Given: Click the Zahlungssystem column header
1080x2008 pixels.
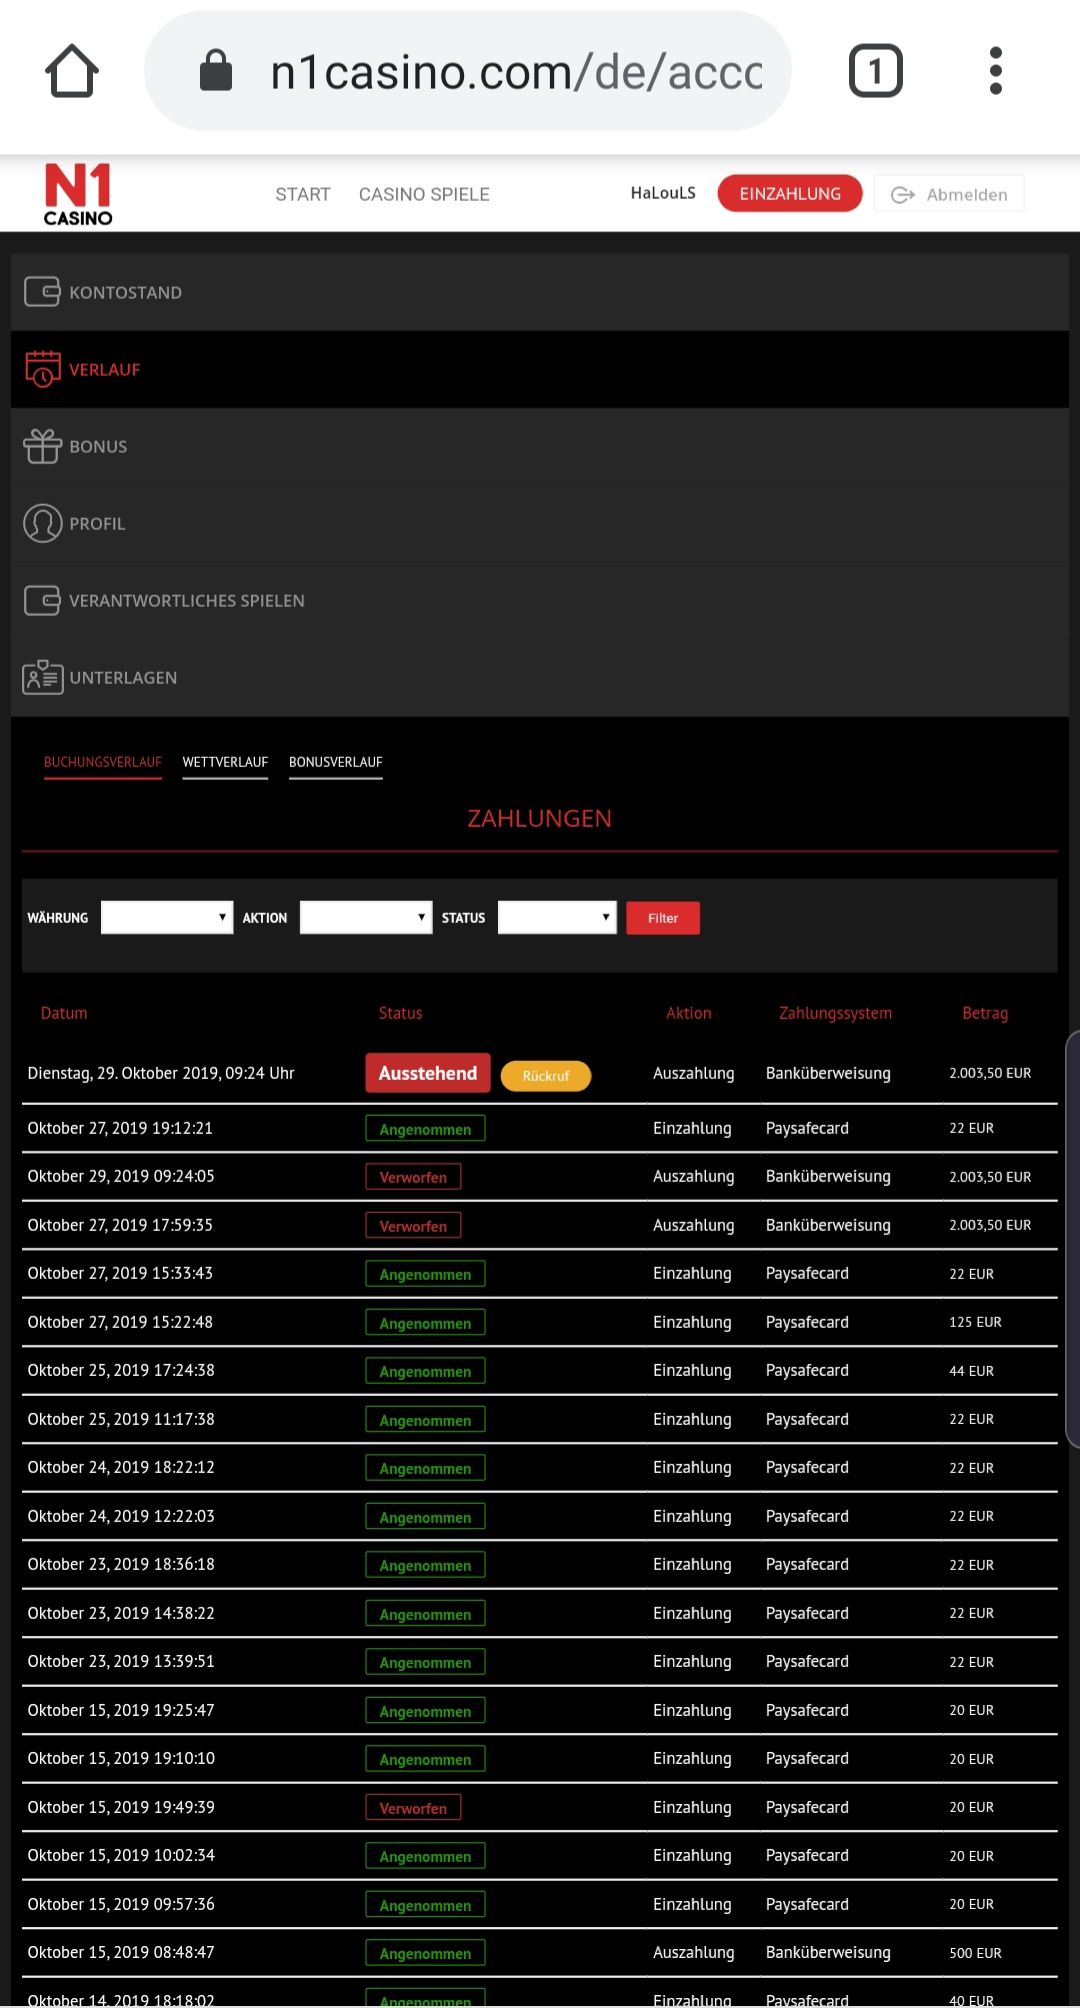Looking at the screenshot, I should point(835,1013).
